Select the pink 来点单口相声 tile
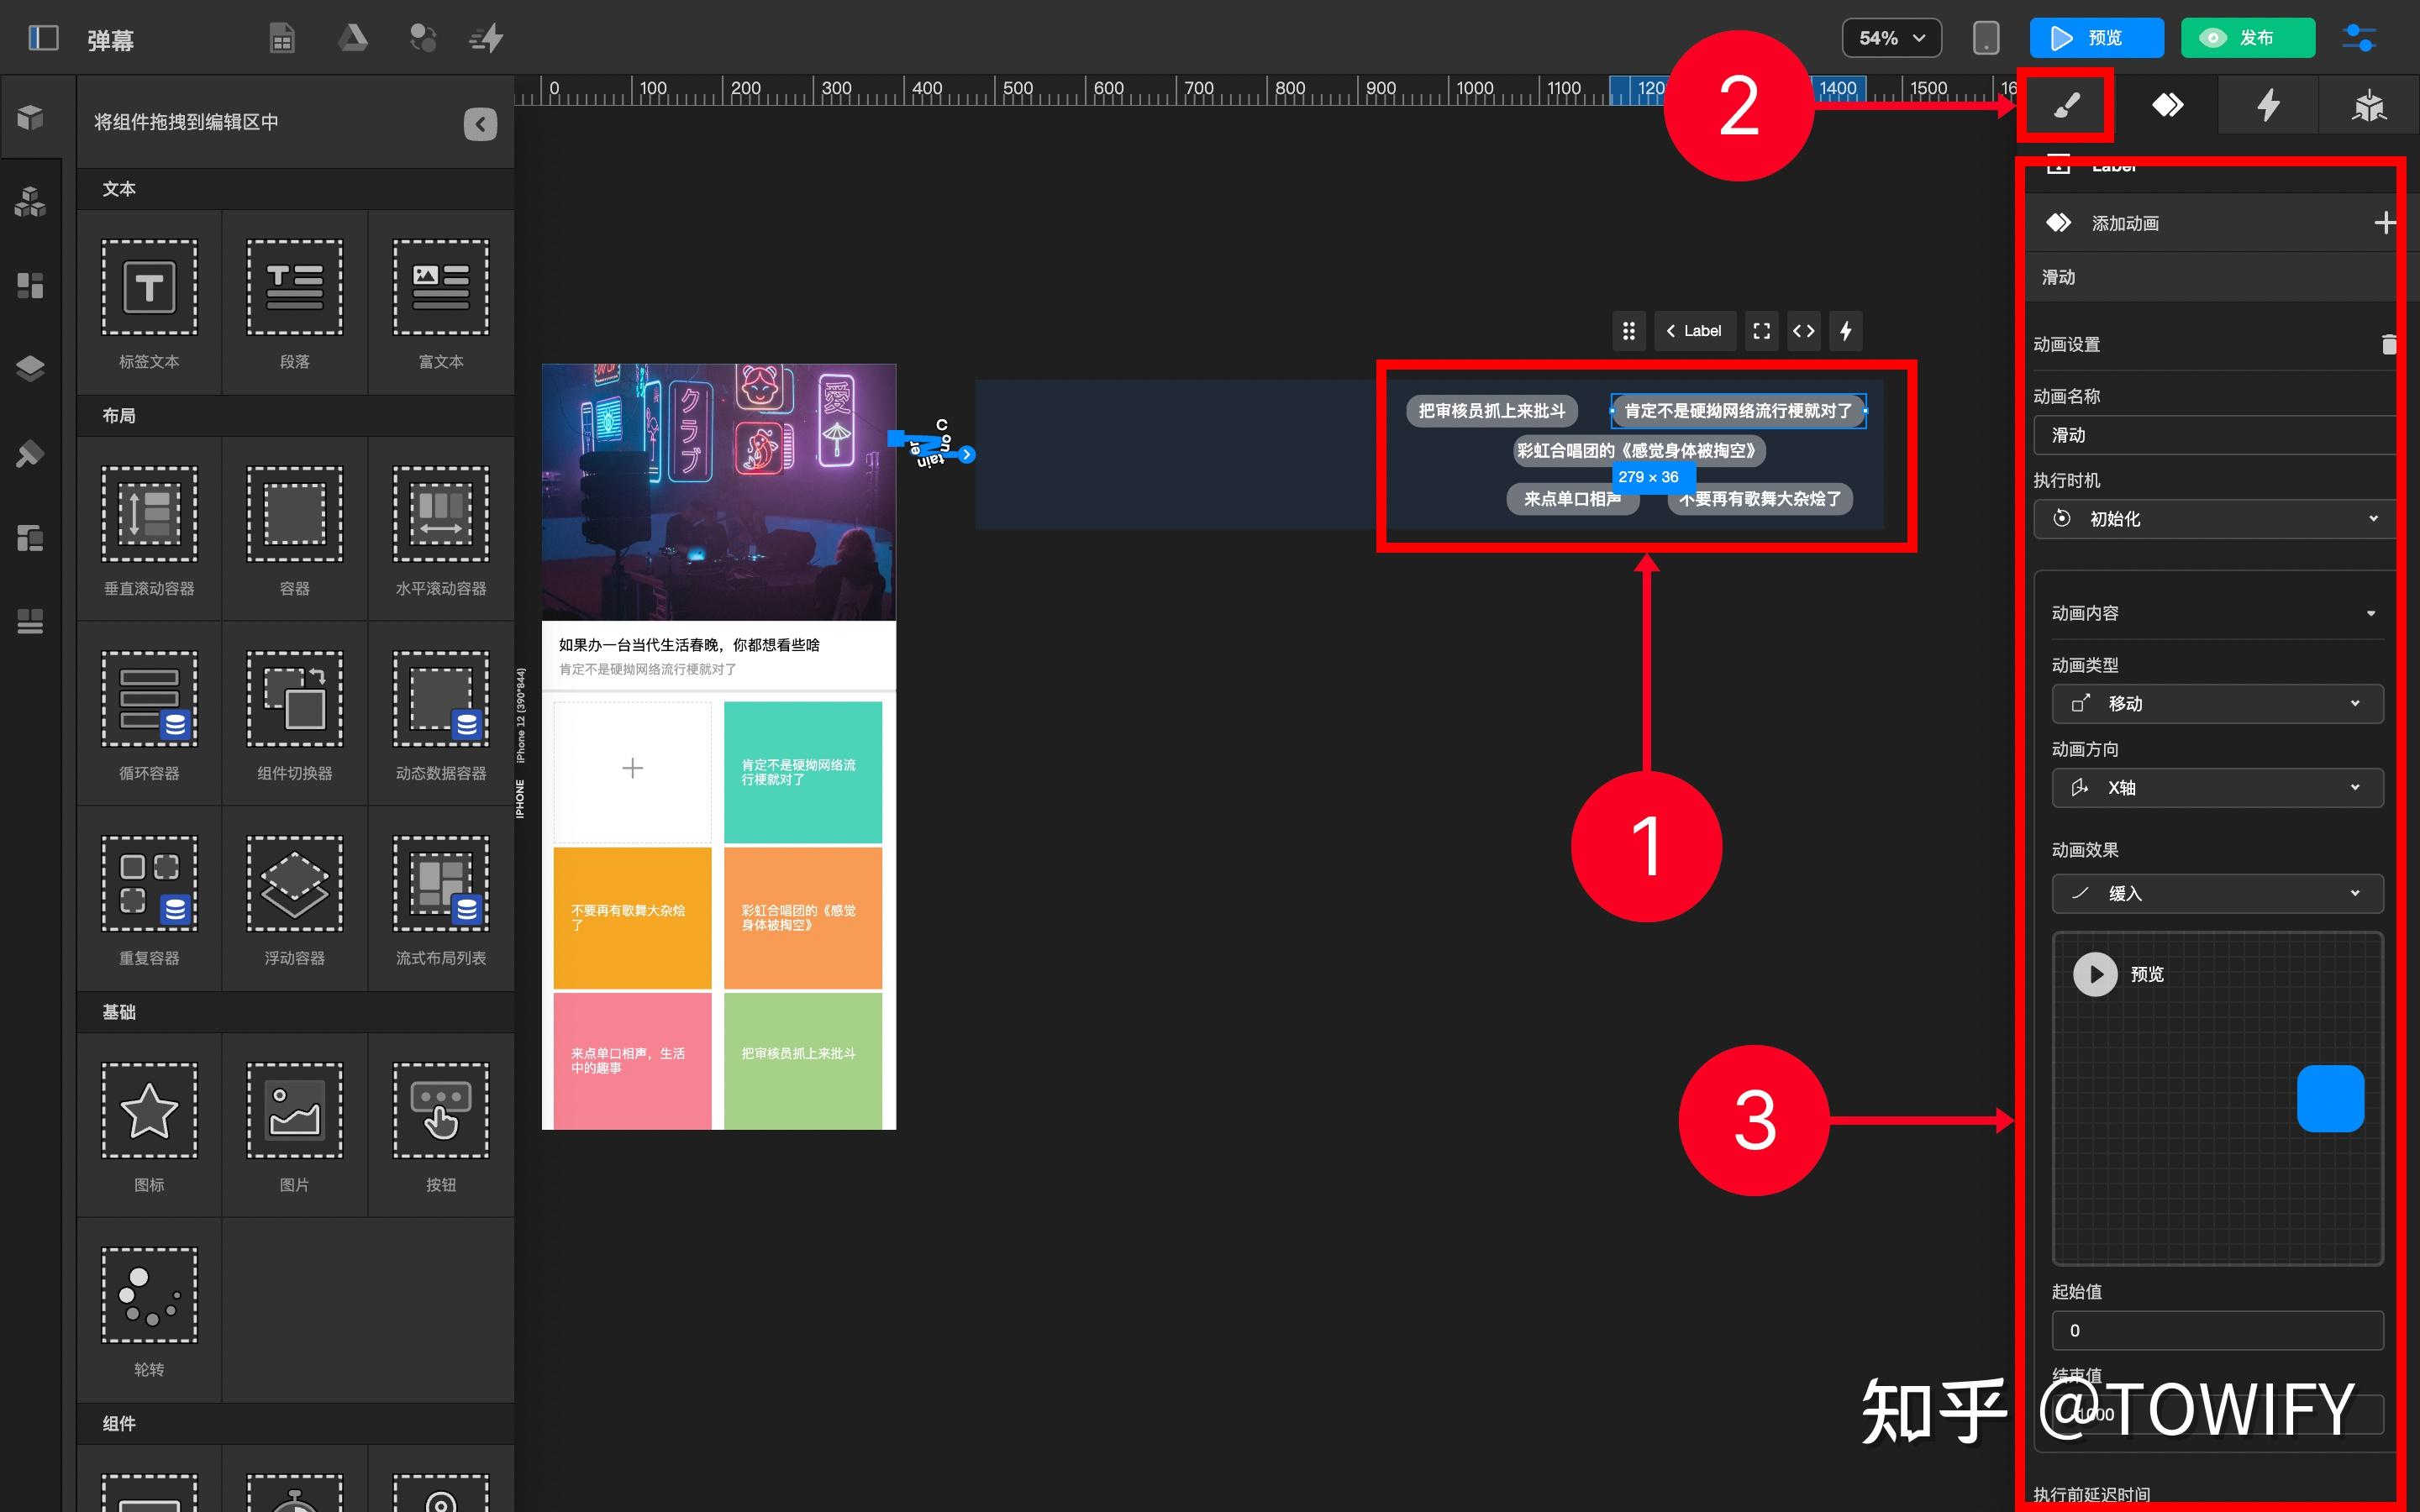The image size is (2420, 1512). [x=632, y=1061]
